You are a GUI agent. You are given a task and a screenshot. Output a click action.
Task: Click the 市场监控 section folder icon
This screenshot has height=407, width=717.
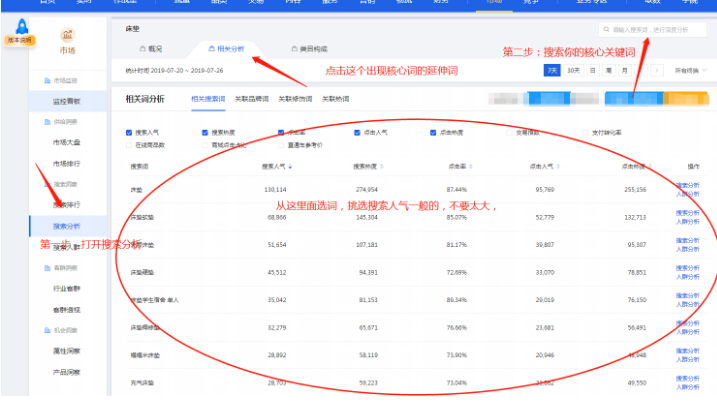(46, 79)
